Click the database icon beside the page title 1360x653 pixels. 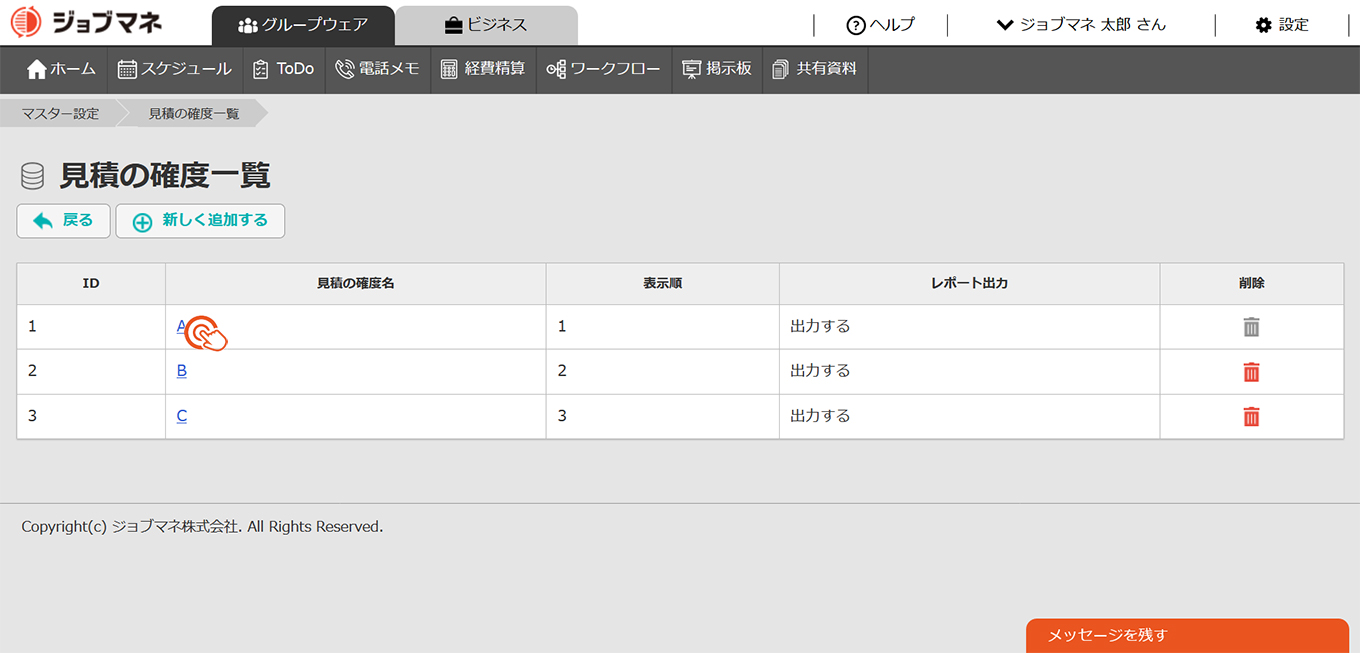click(32, 177)
